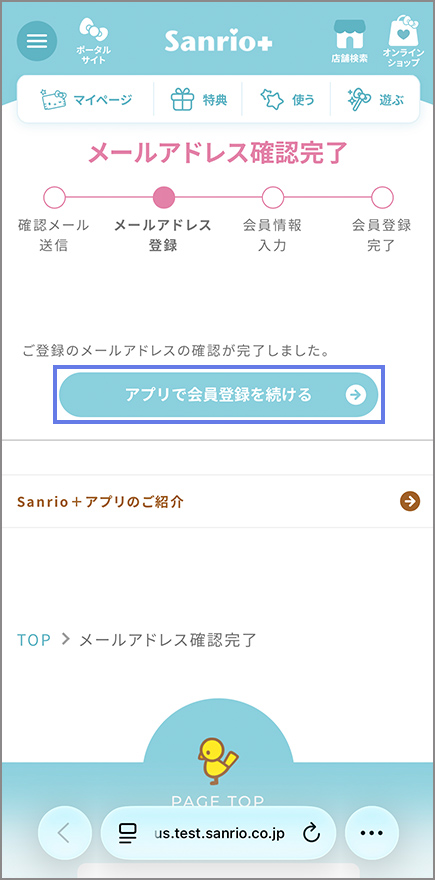Viewport: 435px width, 880px height.
Task: Open the hamburger menu icon
Action: click(x=37, y=41)
